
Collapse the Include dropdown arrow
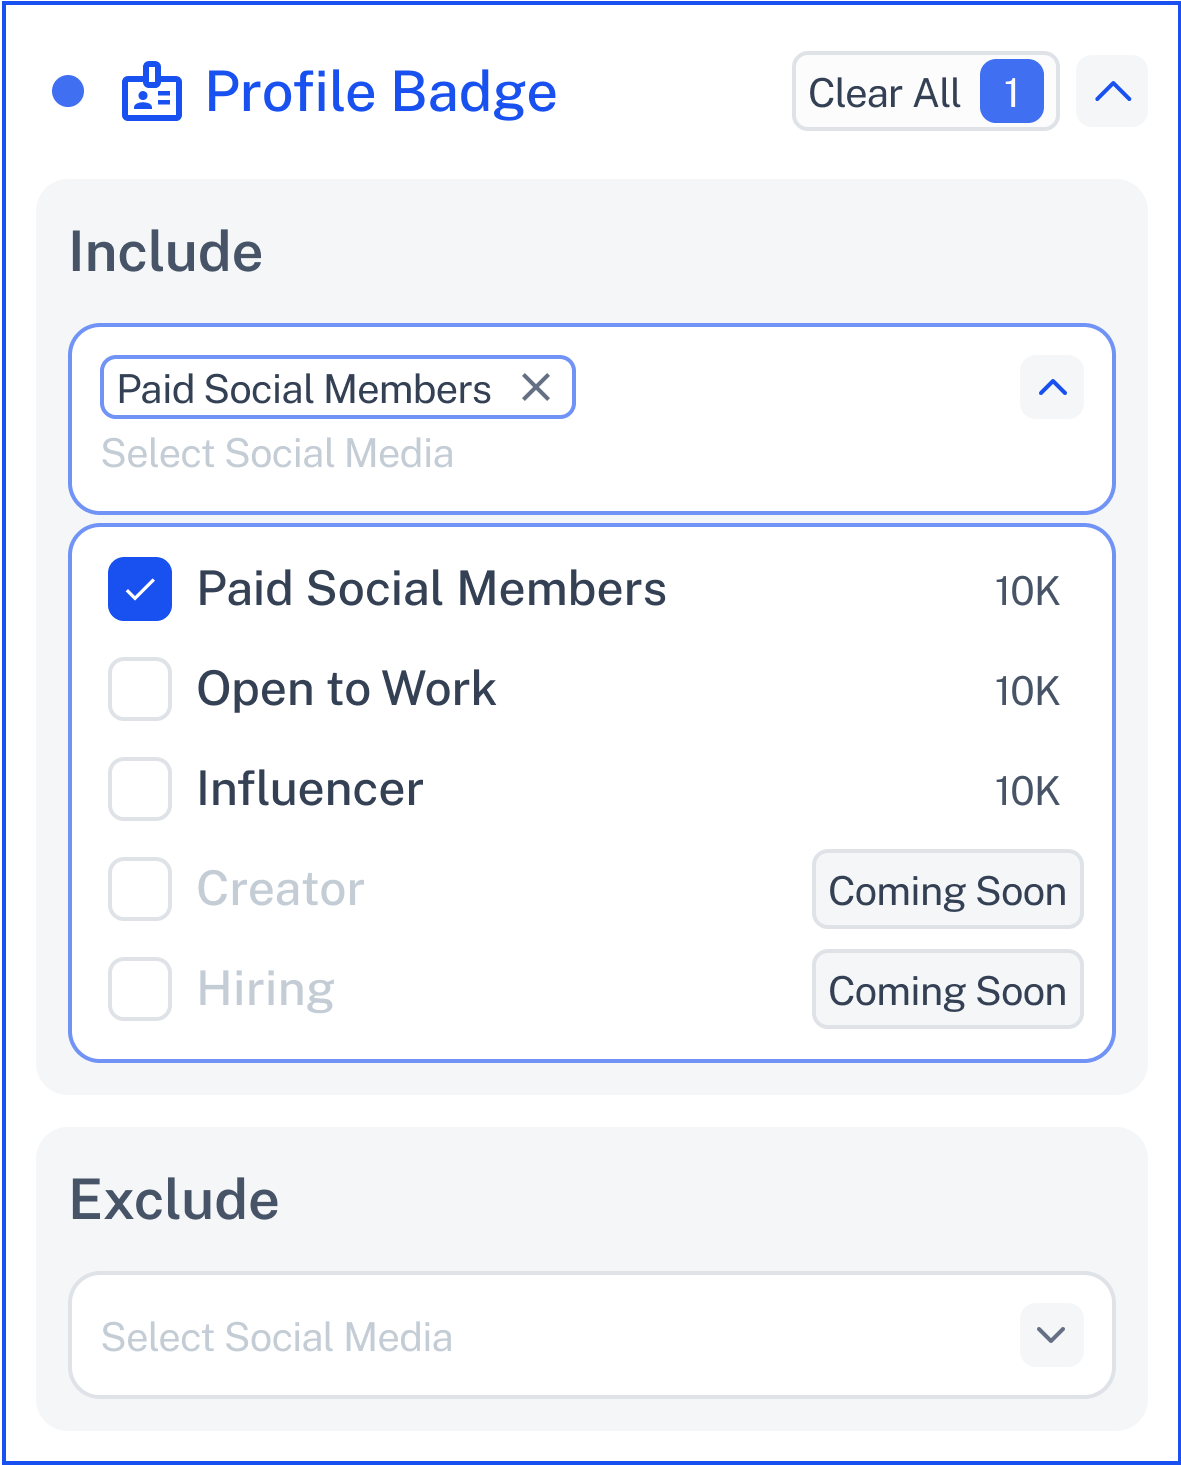click(1052, 387)
